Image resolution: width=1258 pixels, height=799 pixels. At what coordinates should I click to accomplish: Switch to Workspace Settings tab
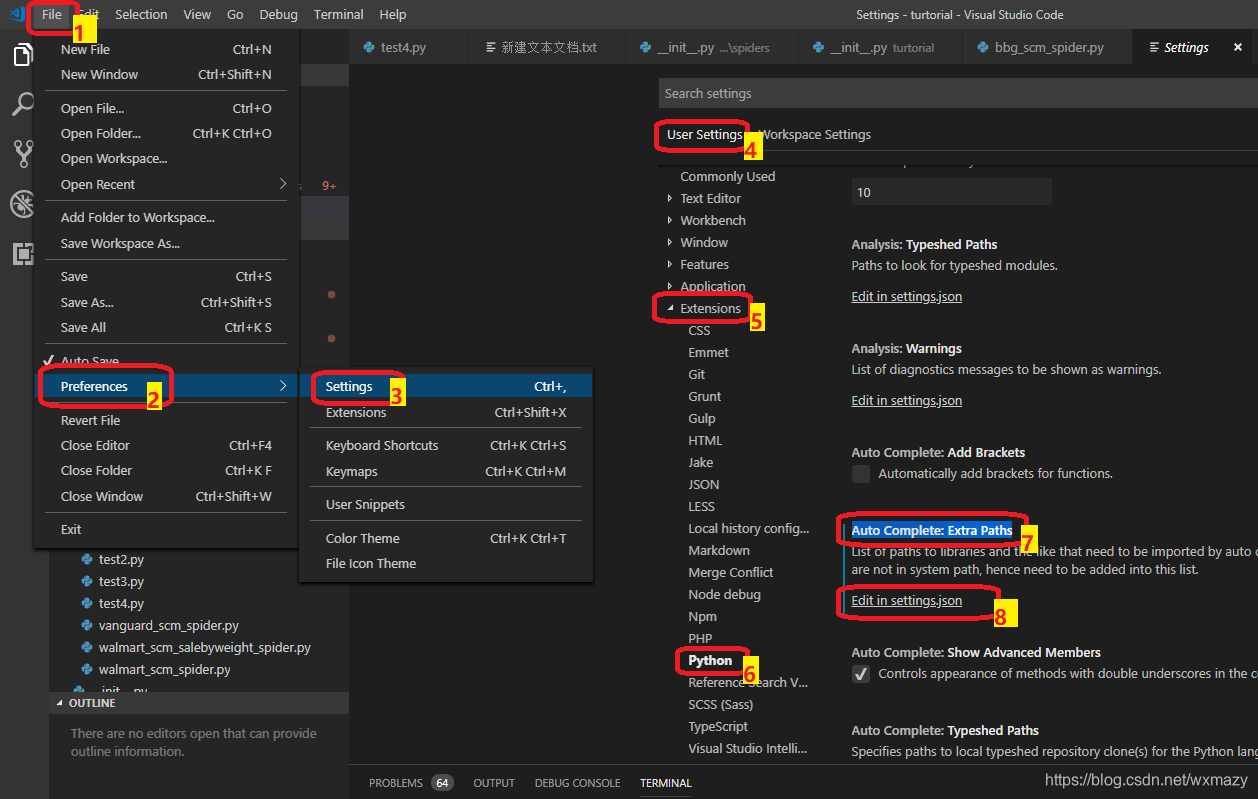pyautogui.click(x=815, y=135)
